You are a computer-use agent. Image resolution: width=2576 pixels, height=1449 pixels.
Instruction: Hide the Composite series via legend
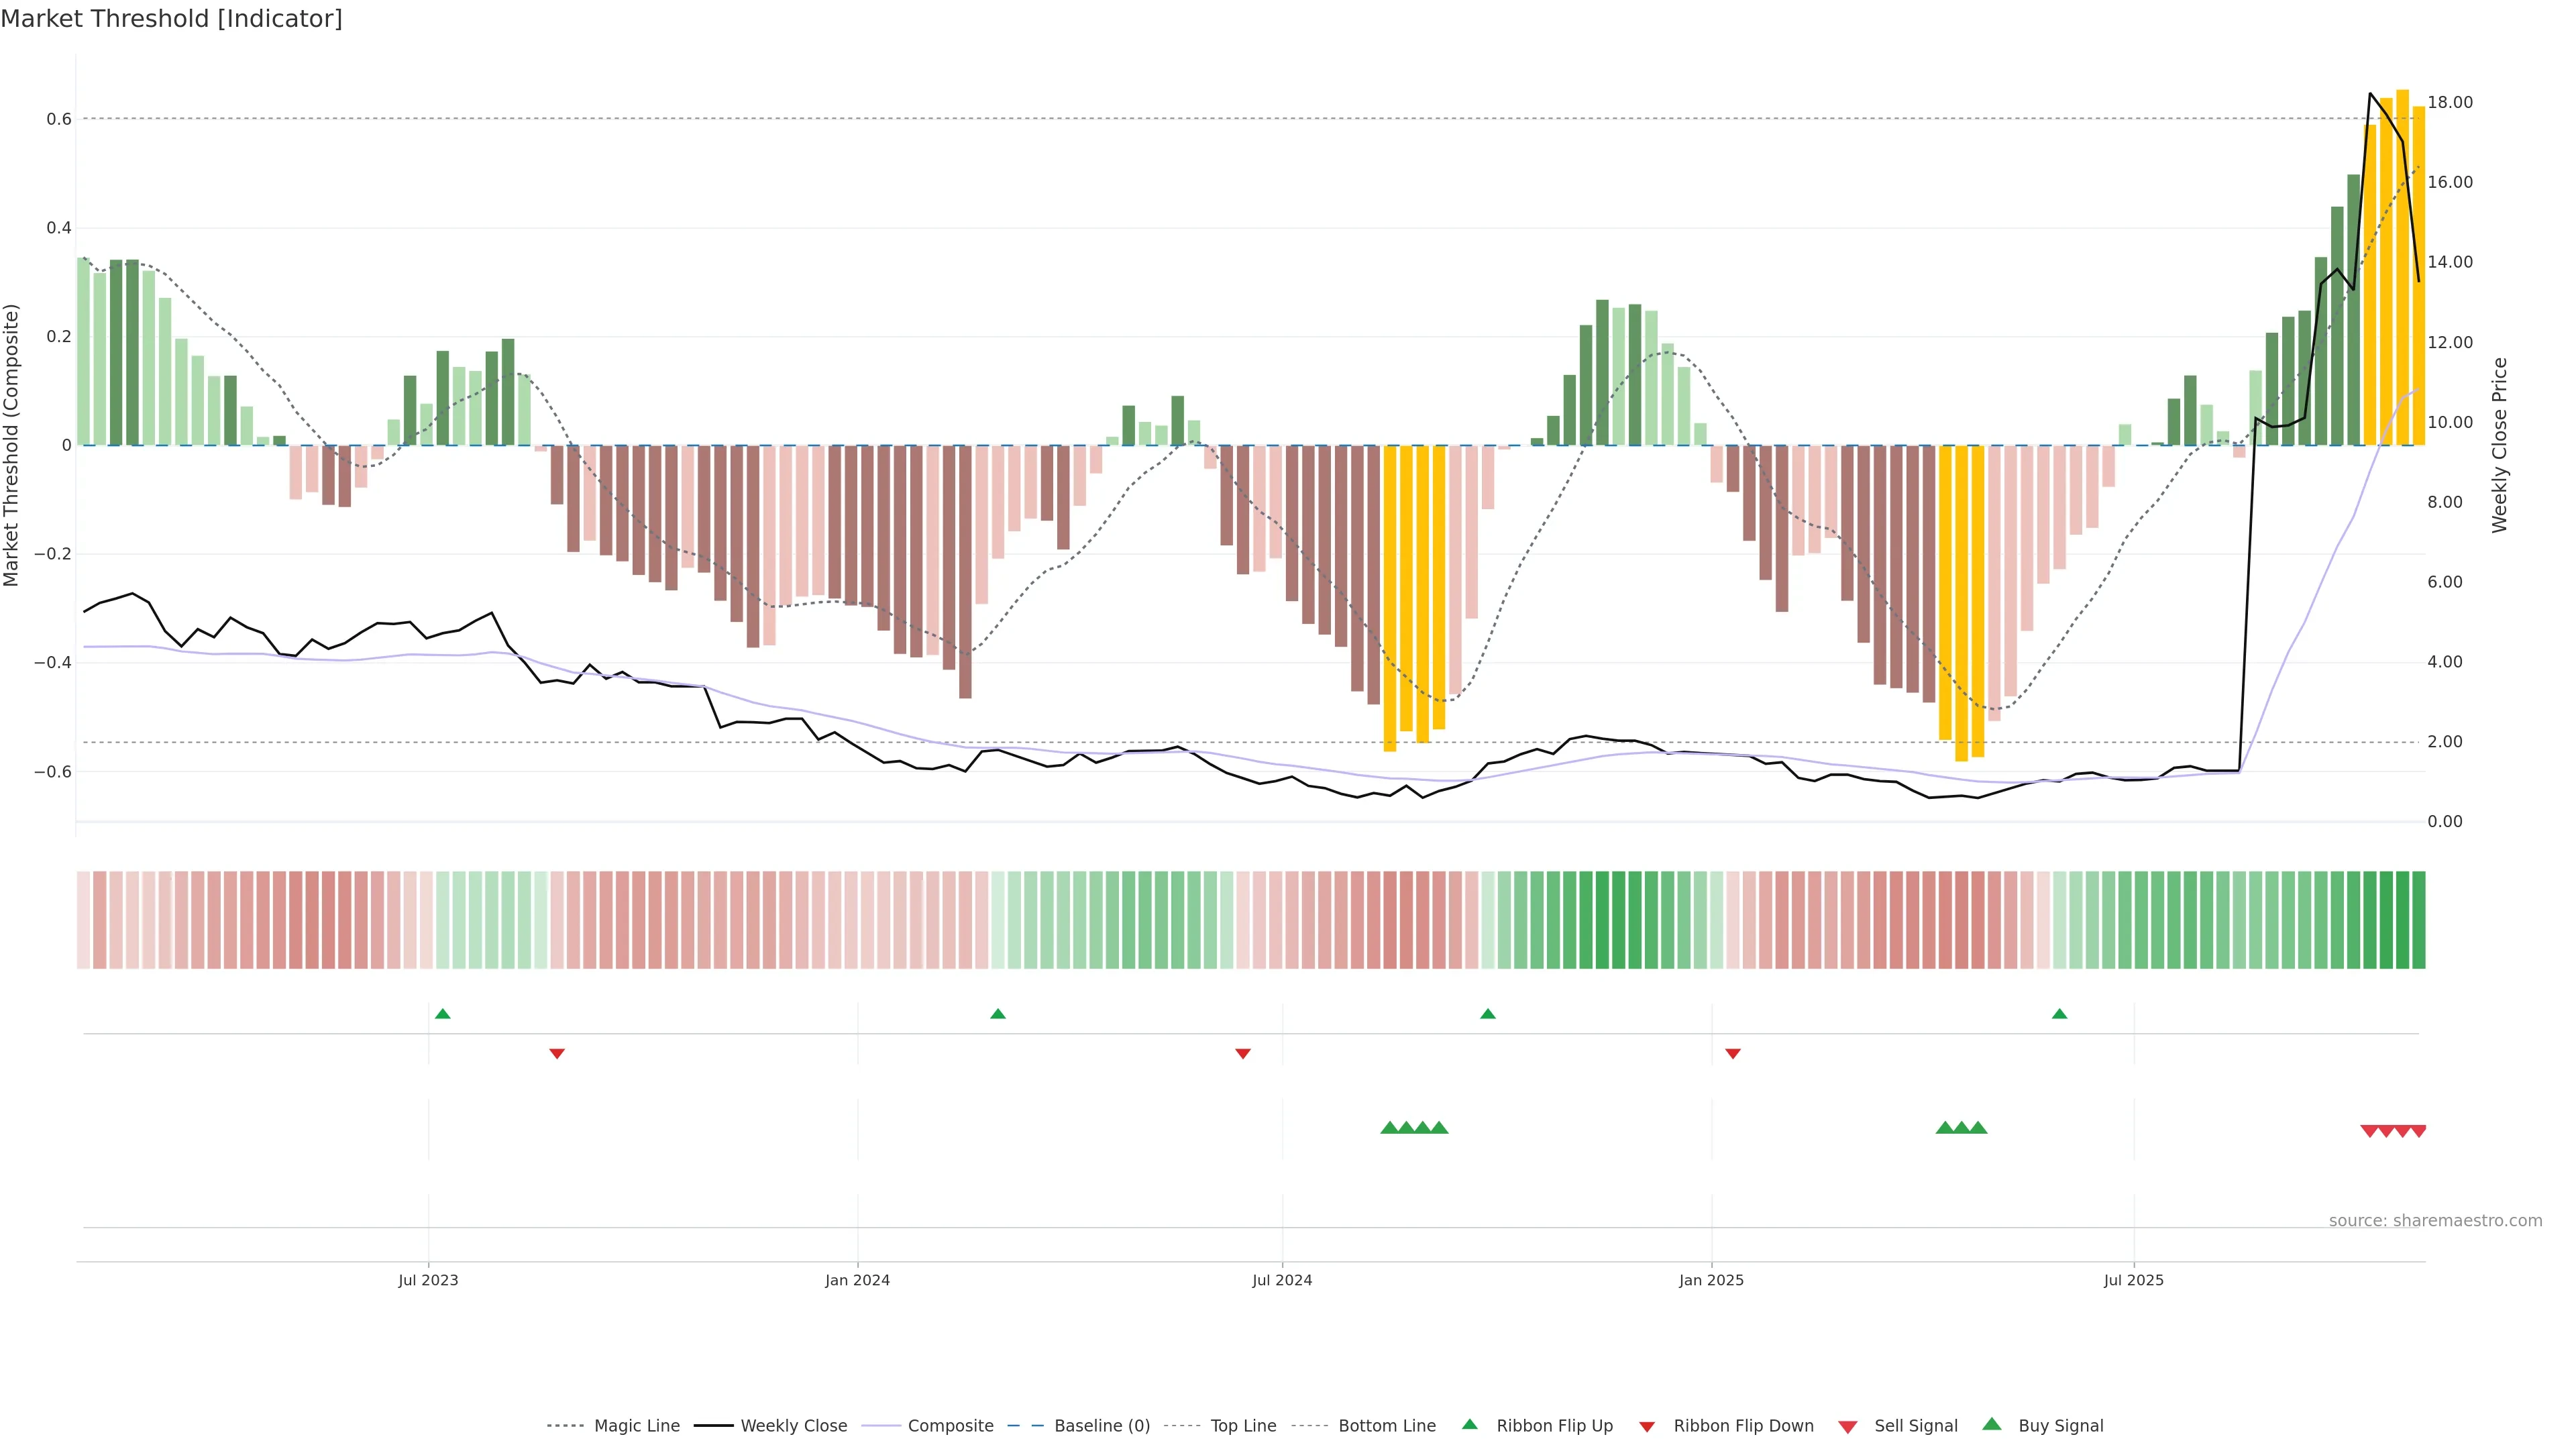950,1426
